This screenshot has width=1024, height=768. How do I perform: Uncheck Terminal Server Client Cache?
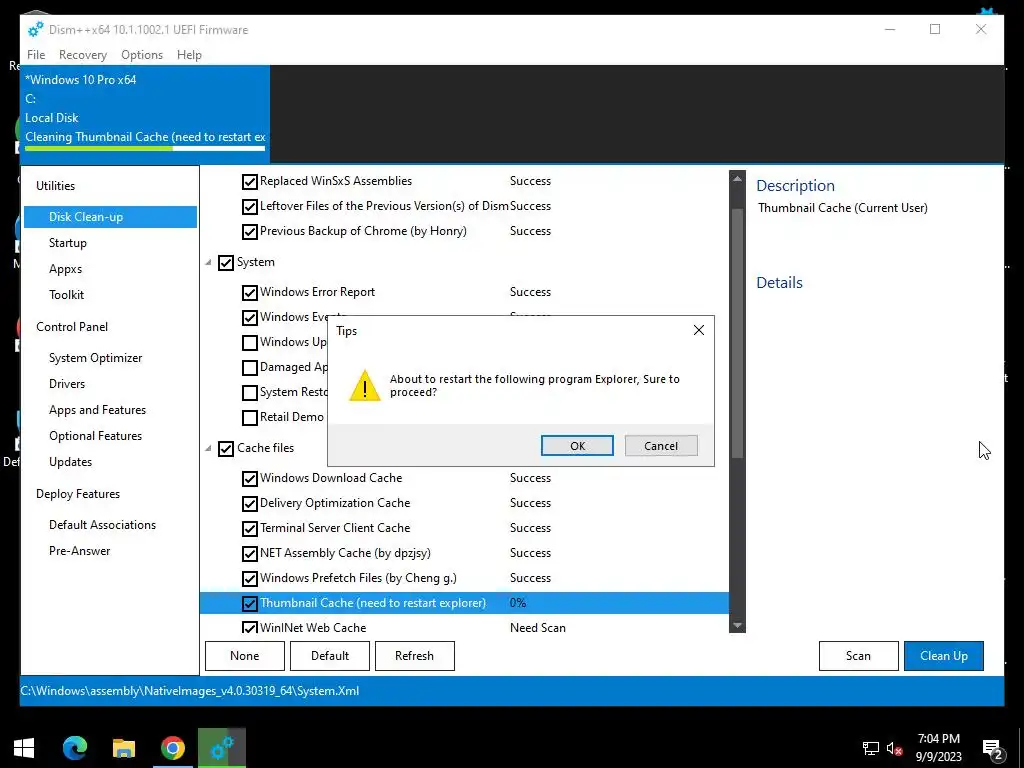point(249,528)
